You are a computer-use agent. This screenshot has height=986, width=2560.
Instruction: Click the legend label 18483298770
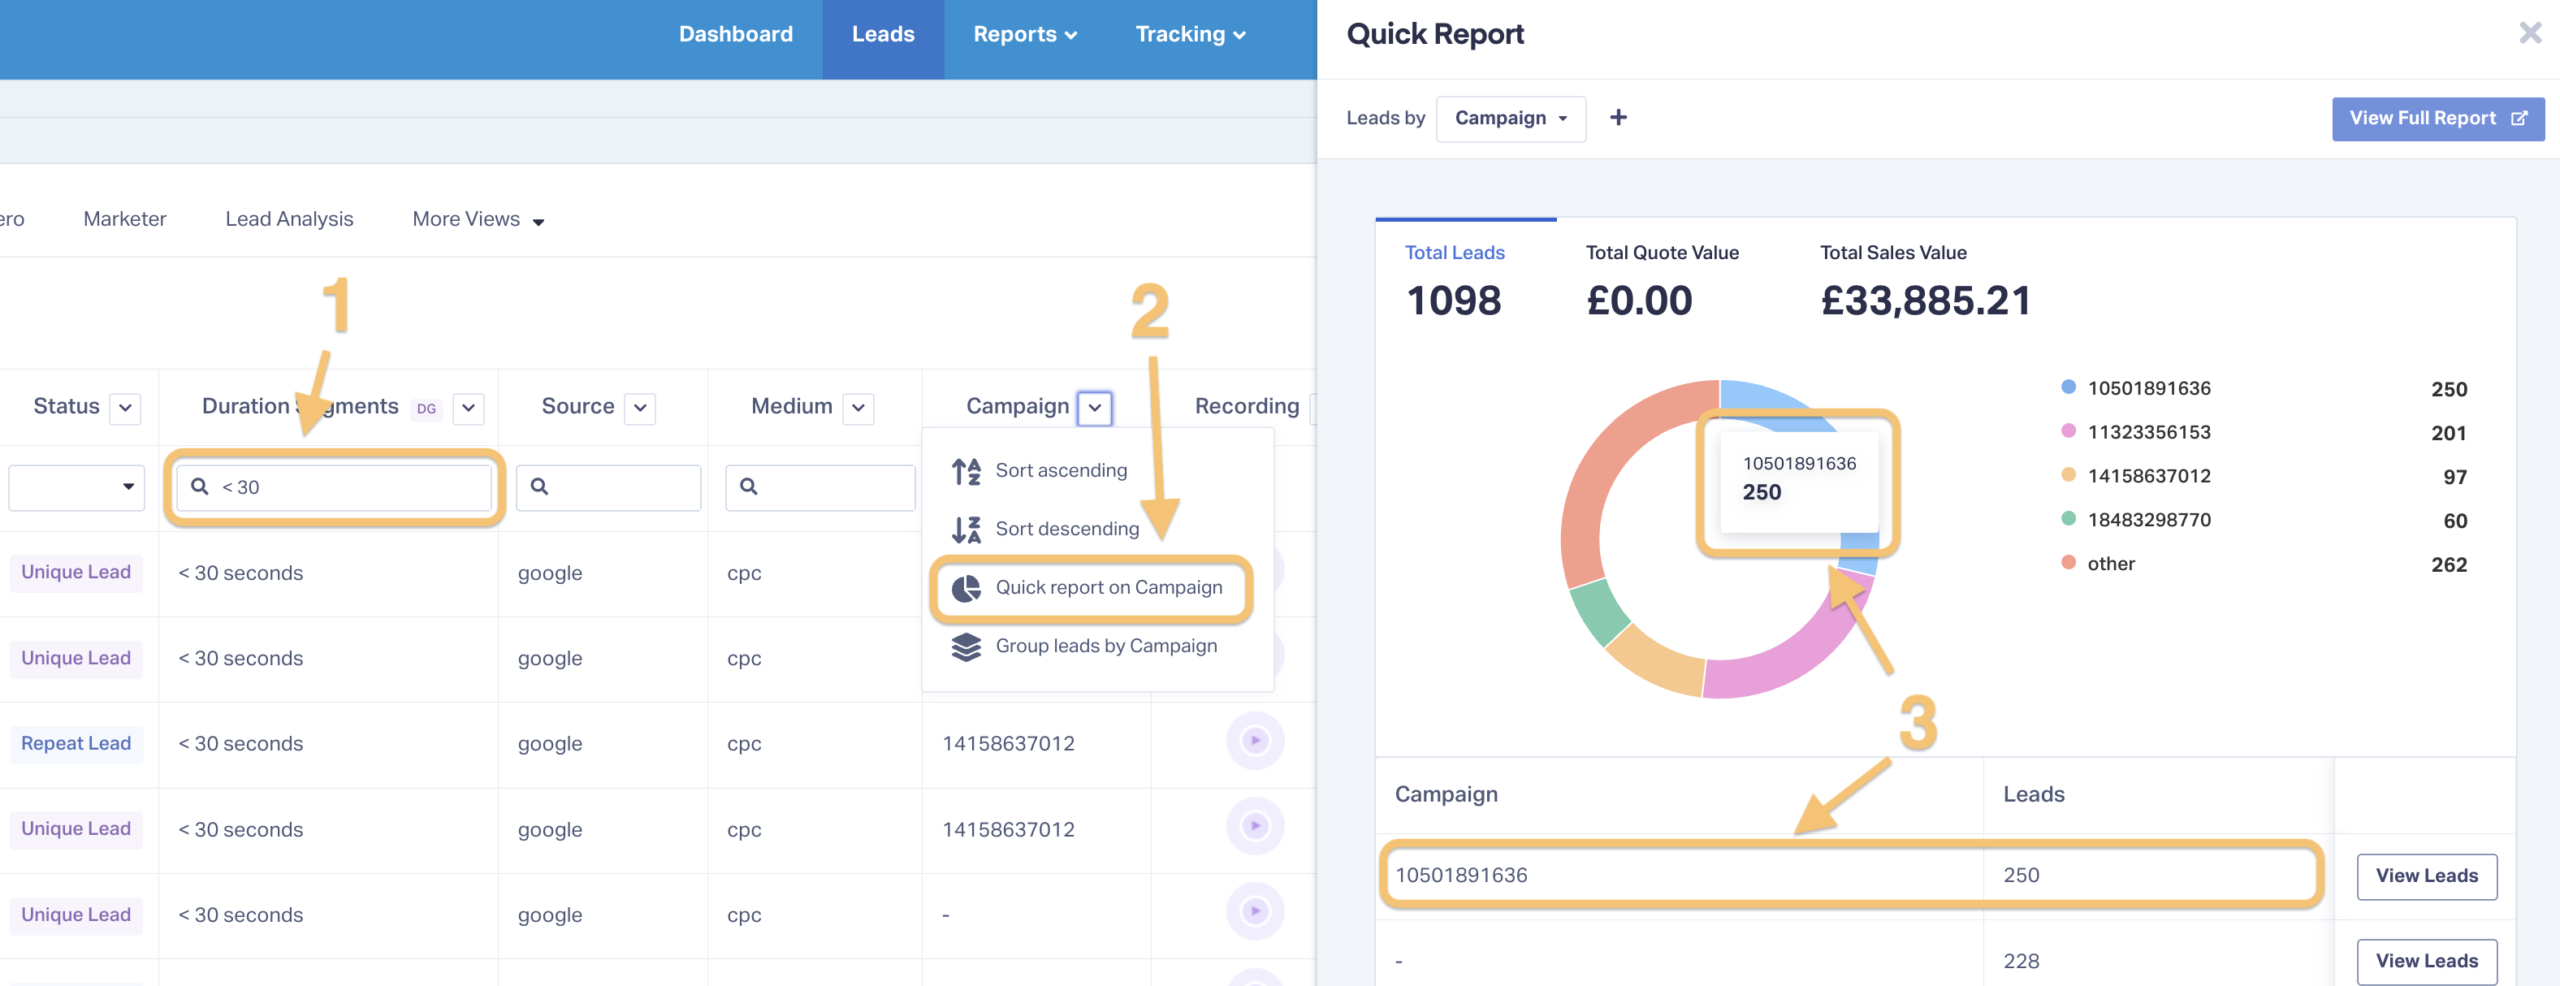pyautogui.click(x=2149, y=519)
